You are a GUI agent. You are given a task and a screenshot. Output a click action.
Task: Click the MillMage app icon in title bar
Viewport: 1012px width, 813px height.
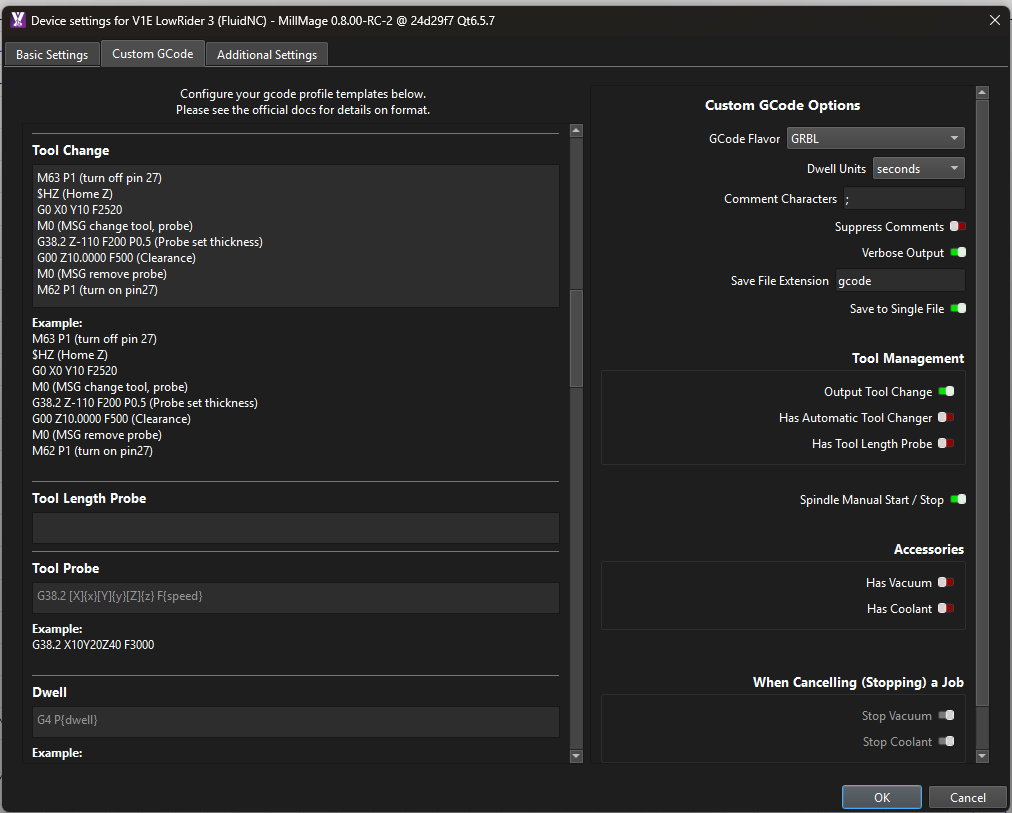[x=17, y=20]
